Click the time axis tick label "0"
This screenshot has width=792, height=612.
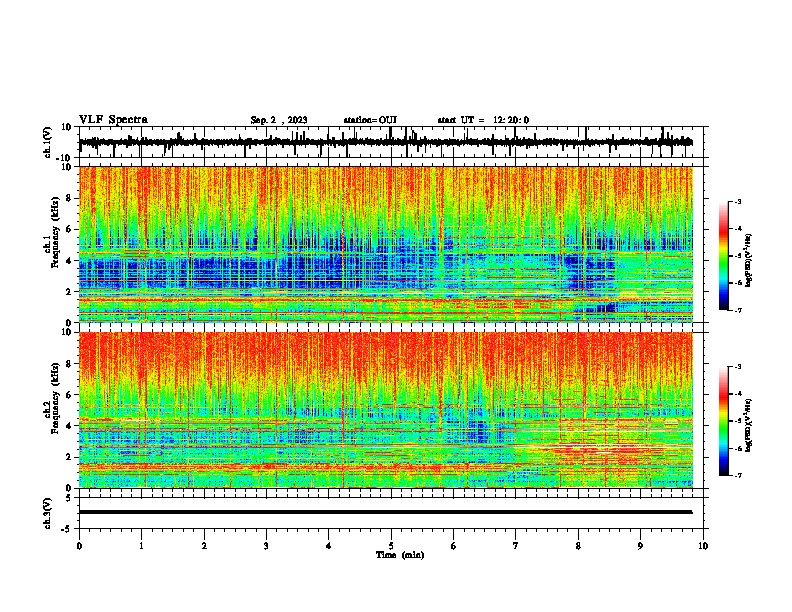coord(79,546)
